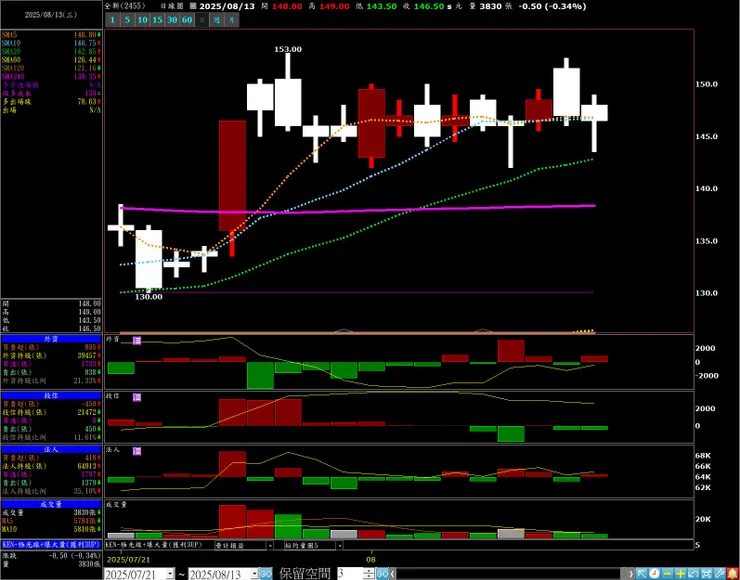The height and width of the screenshot is (580, 740).
Task: Click the date box 2025/08/13(三)
Action: 51,15
